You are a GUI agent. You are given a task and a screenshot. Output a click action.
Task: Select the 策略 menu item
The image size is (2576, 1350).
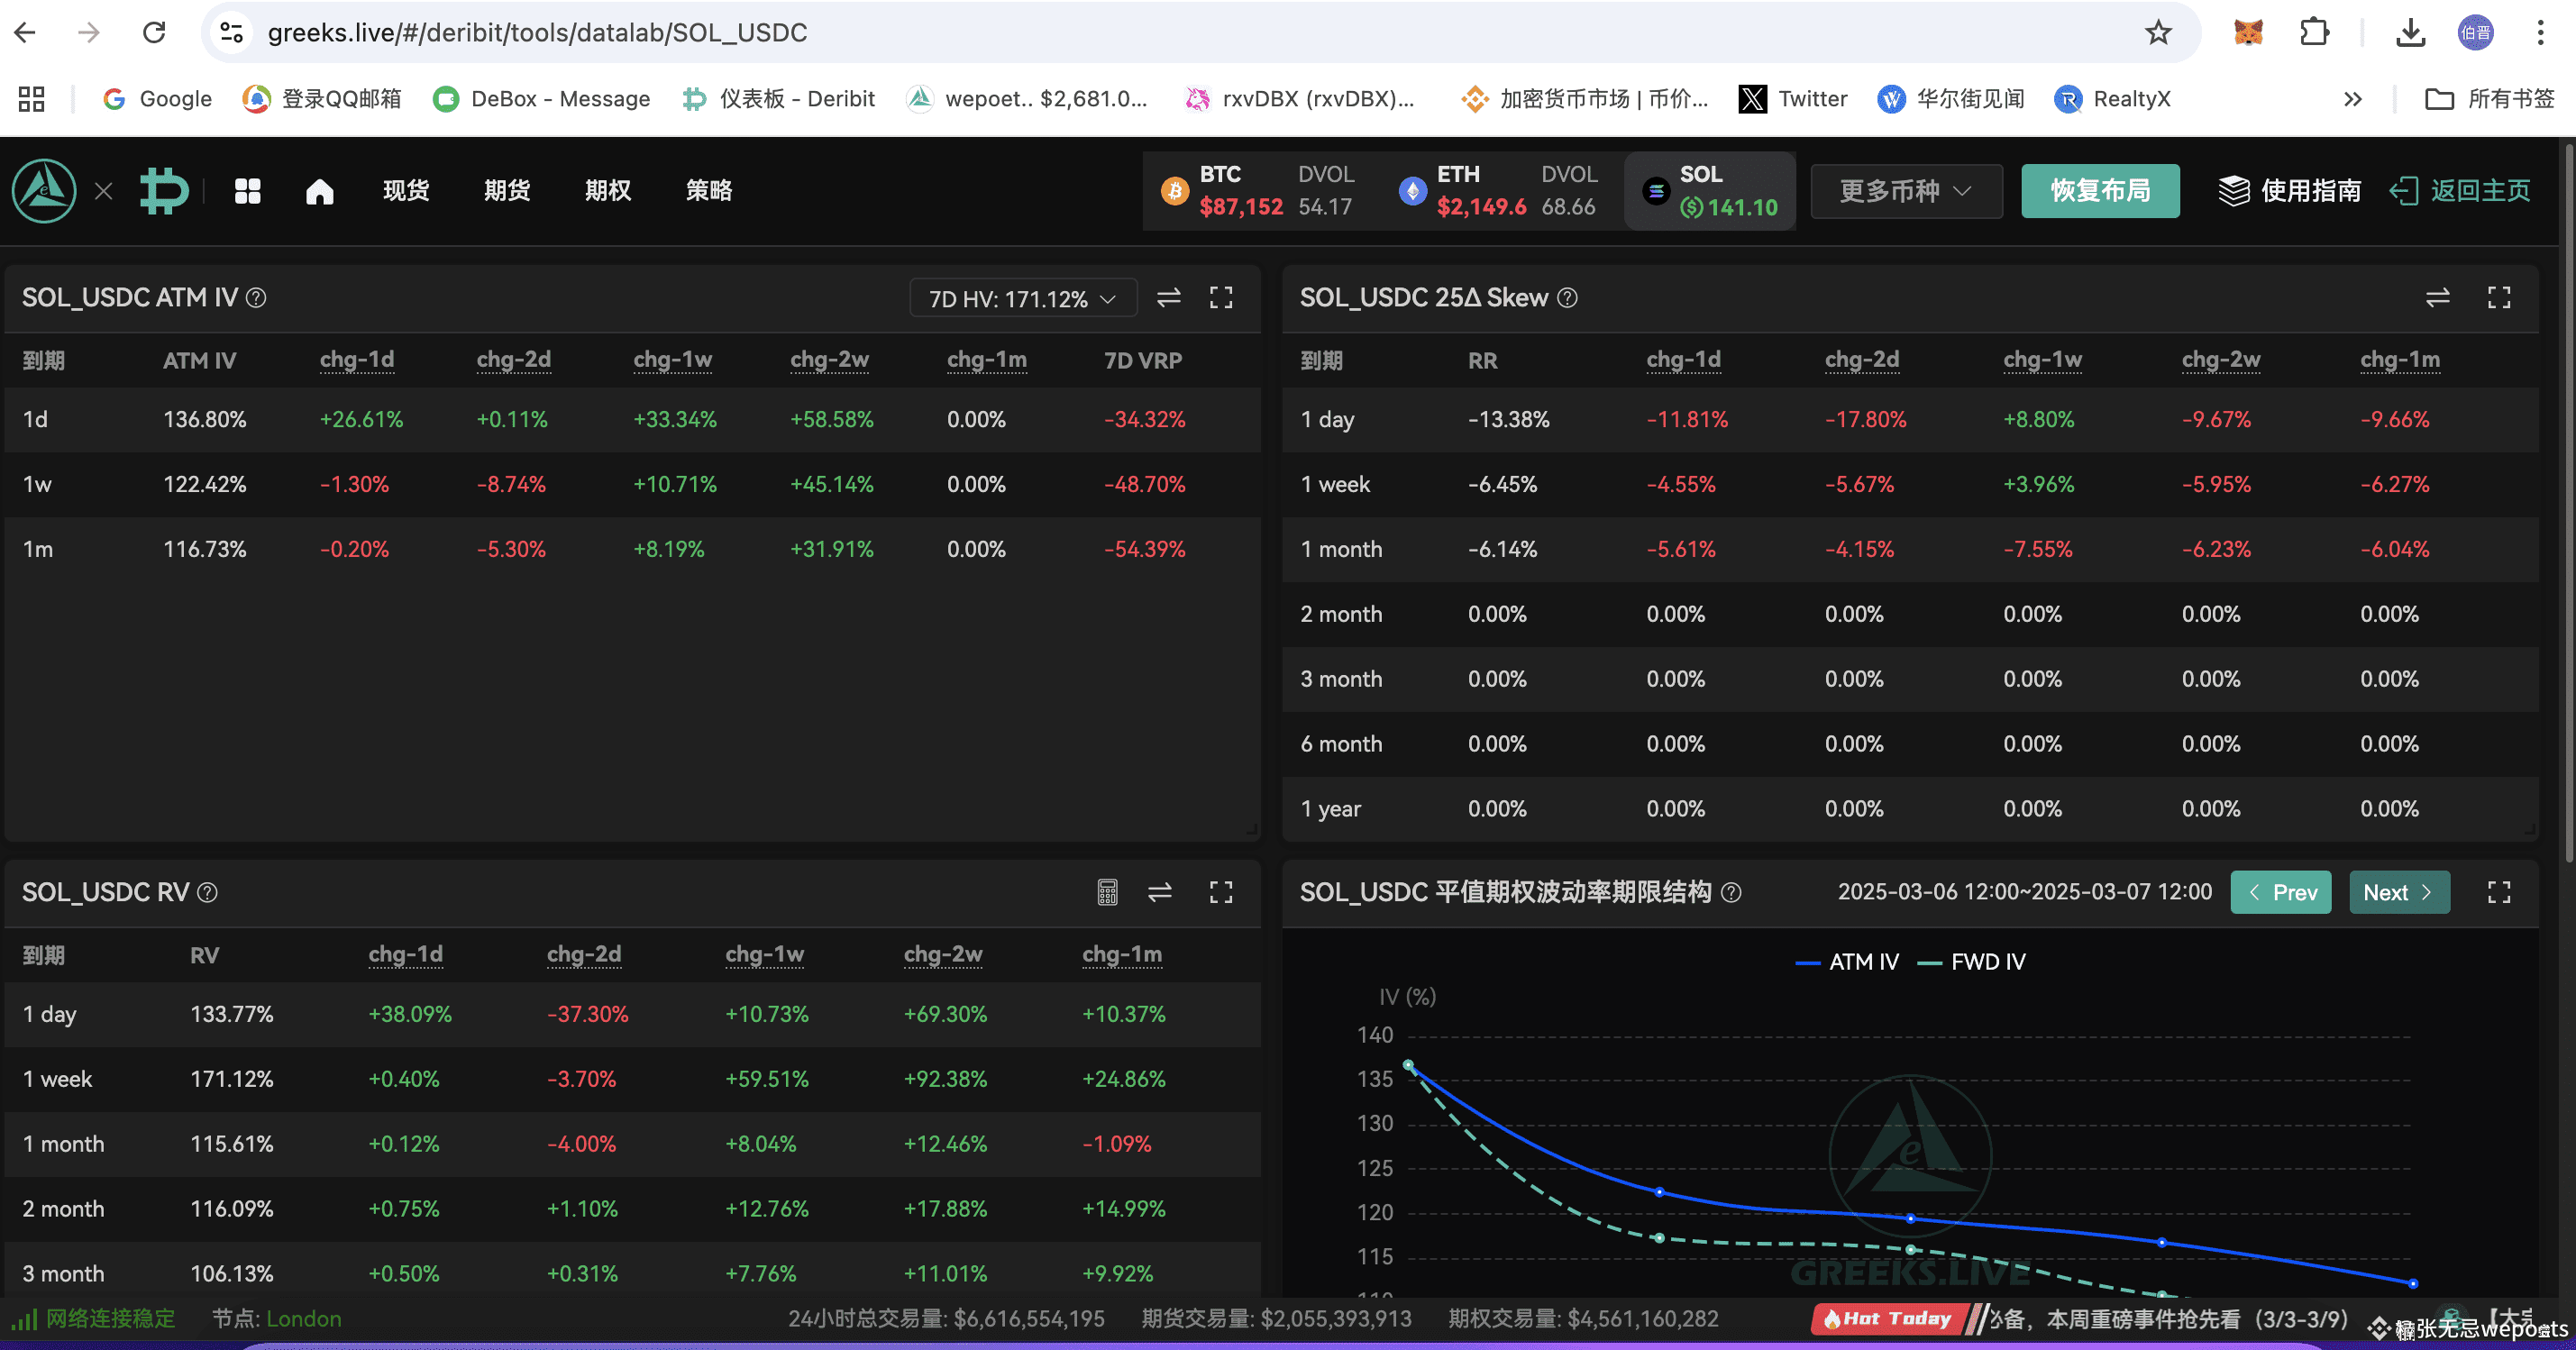[x=709, y=190]
